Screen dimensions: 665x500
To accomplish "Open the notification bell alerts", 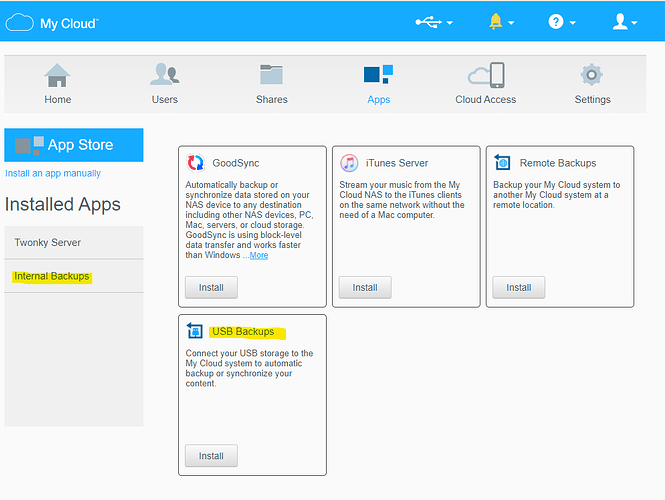I will coord(495,22).
